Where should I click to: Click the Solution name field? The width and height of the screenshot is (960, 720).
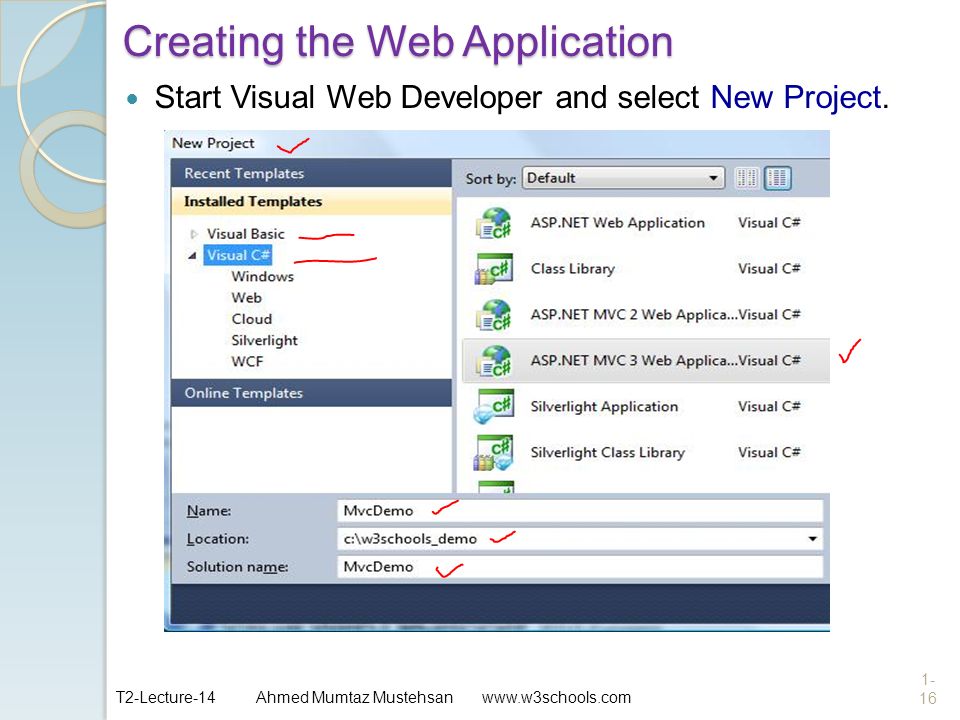coord(580,567)
